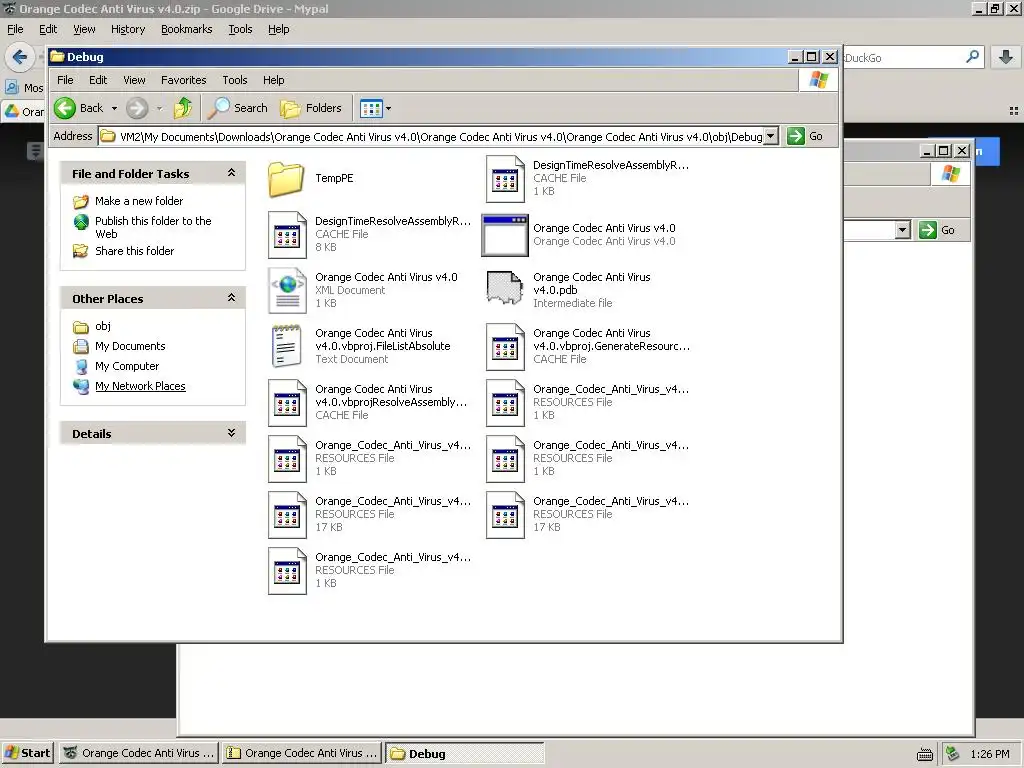Click the Forward arrow in Debug toolbar
Screen dimensions: 1024x768
tap(136, 108)
